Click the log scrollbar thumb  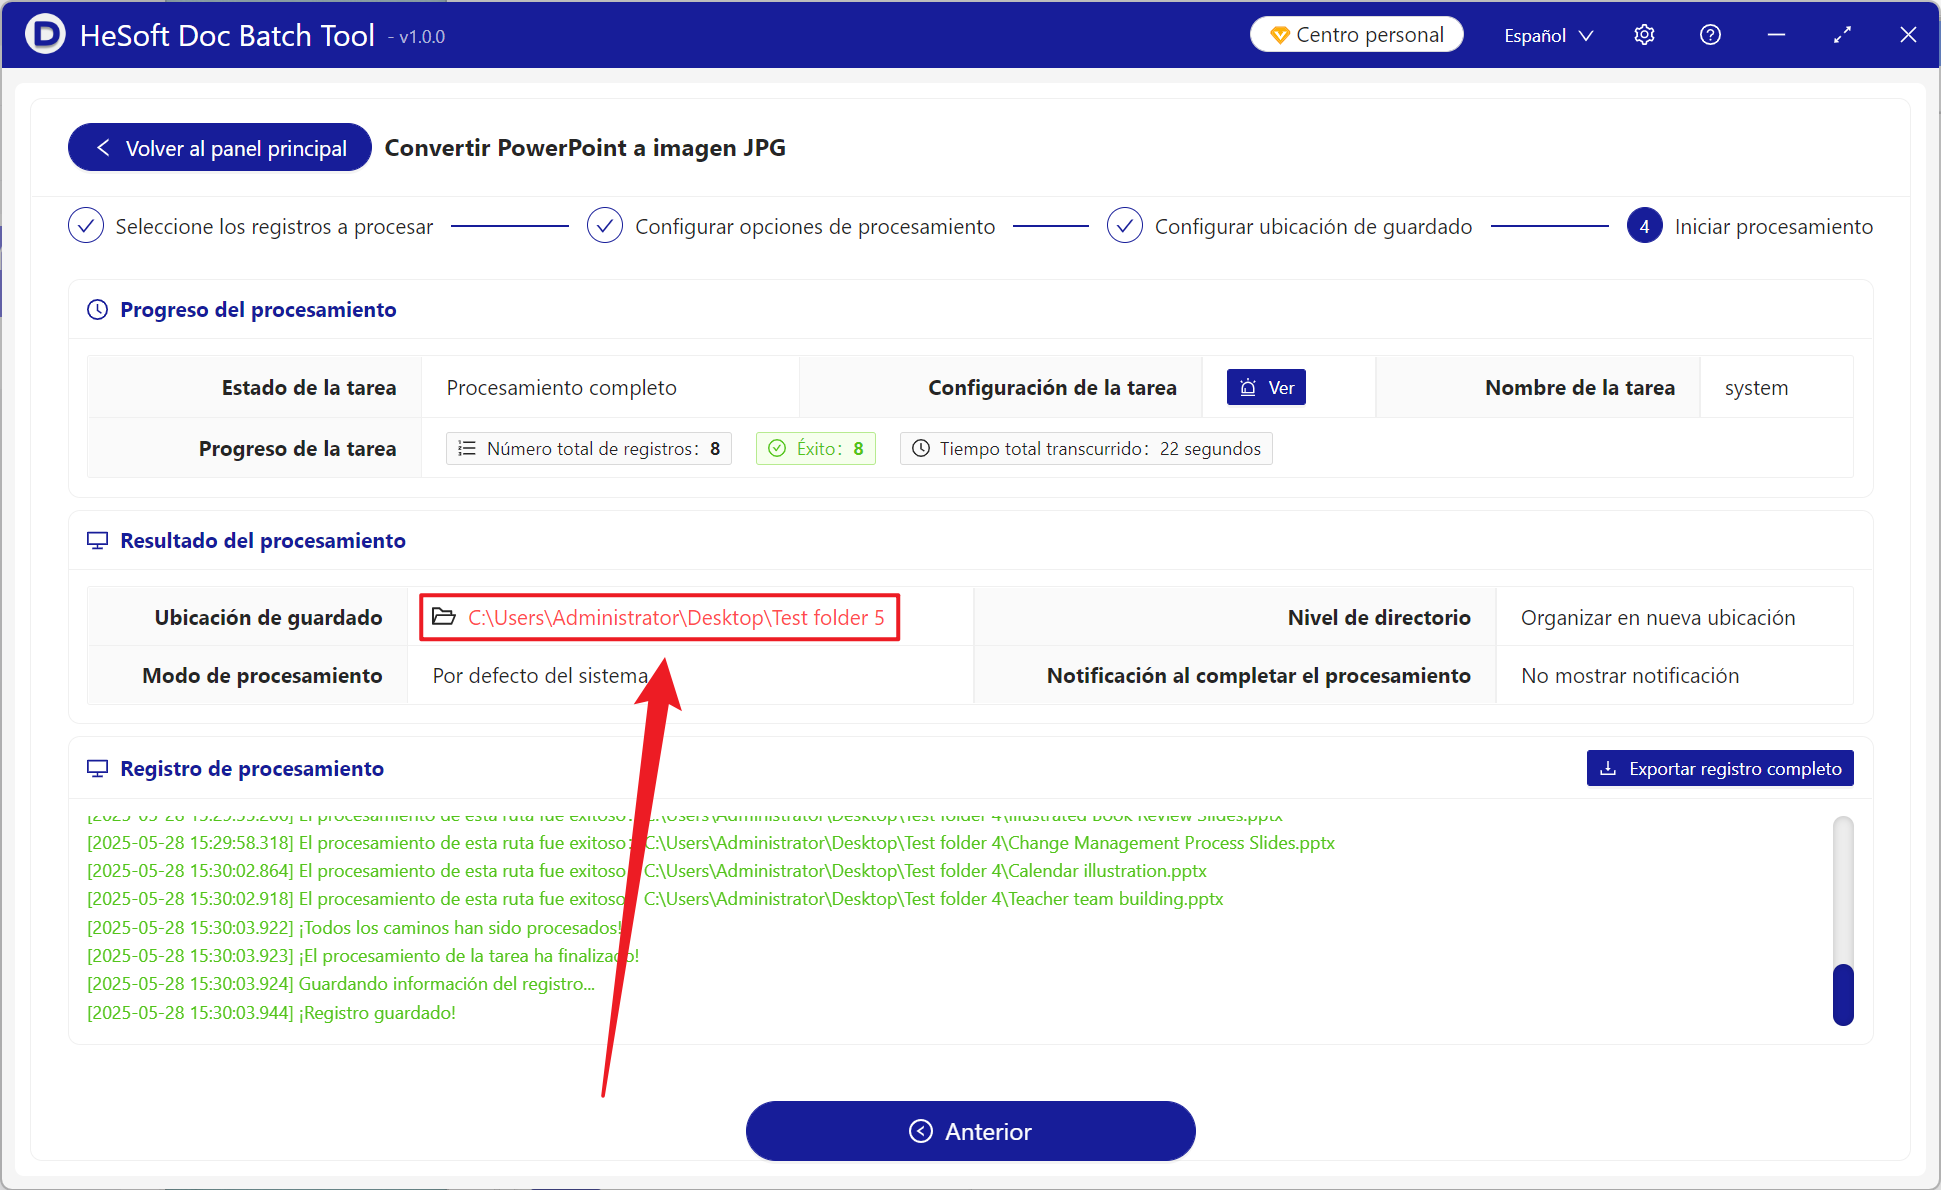[x=1843, y=994]
